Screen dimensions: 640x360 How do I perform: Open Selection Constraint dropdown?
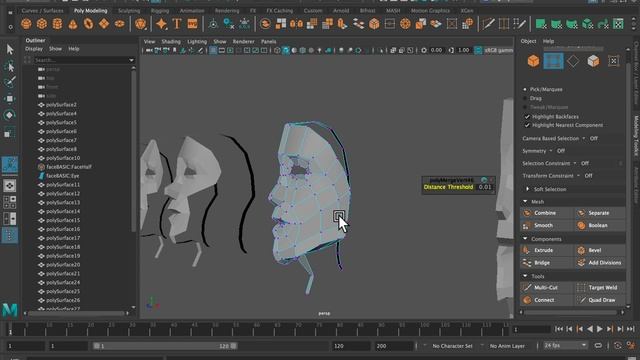coord(575,163)
